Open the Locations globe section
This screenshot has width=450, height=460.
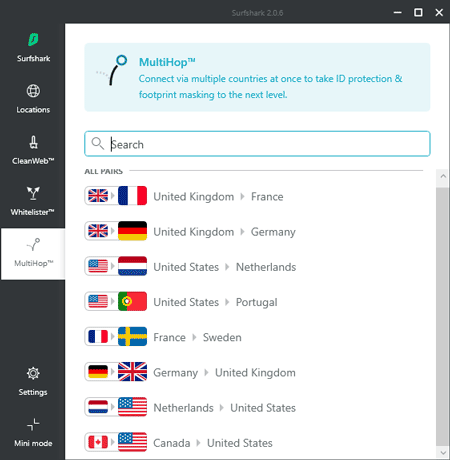click(33, 99)
